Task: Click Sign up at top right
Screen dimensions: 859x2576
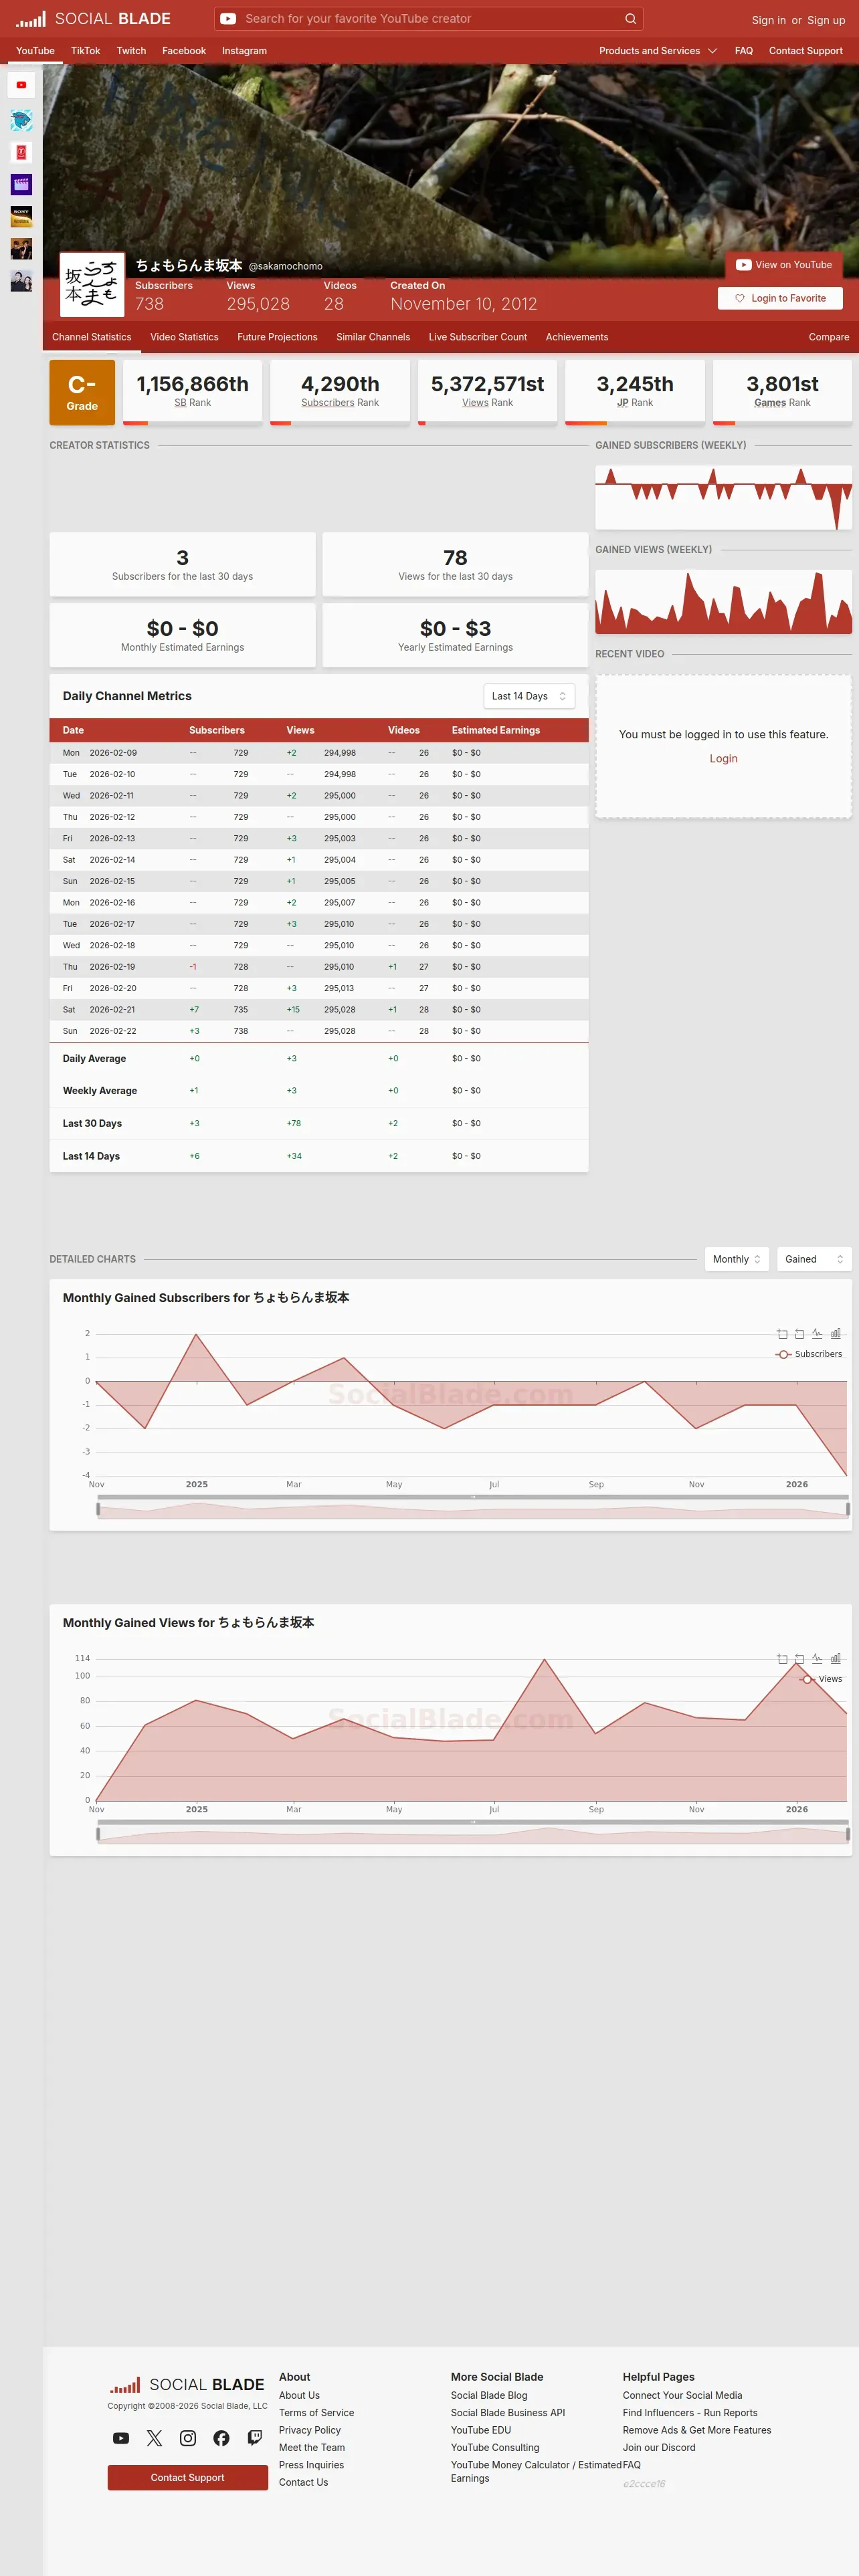Action: [826, 20]
